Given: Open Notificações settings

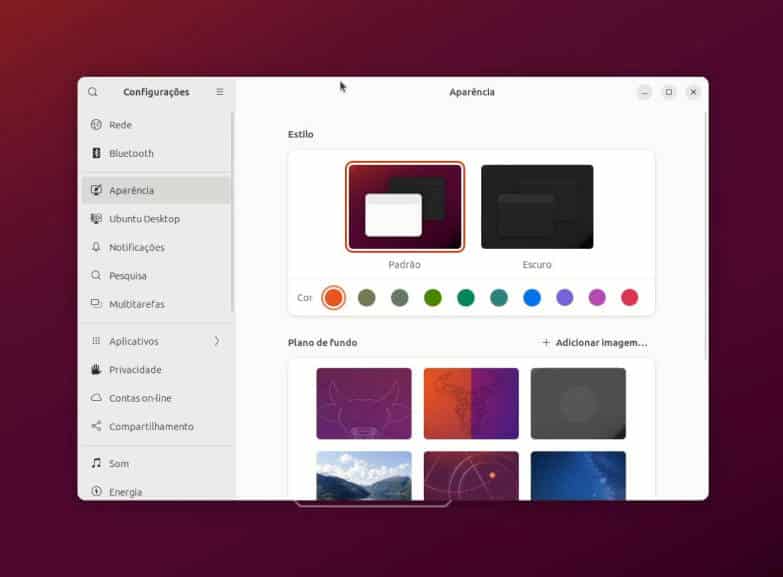Looking at the screenshot, I should 157,247.
